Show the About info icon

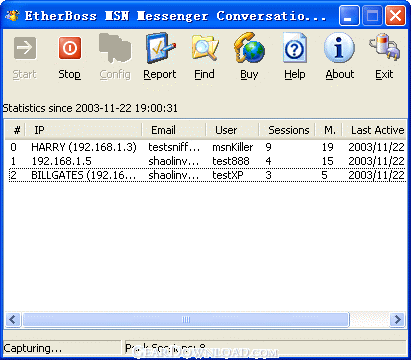pyautogui.click(x=339, y=48)
